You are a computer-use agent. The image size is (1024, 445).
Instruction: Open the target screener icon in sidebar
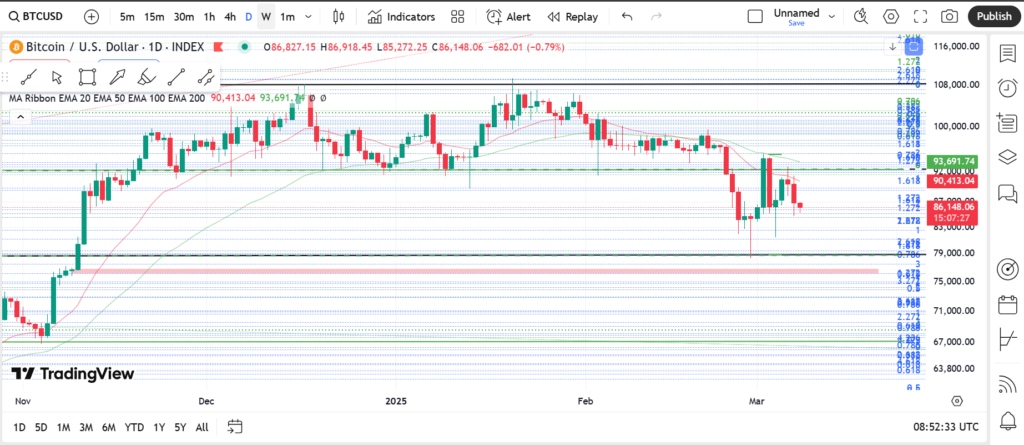point(1007,269)
